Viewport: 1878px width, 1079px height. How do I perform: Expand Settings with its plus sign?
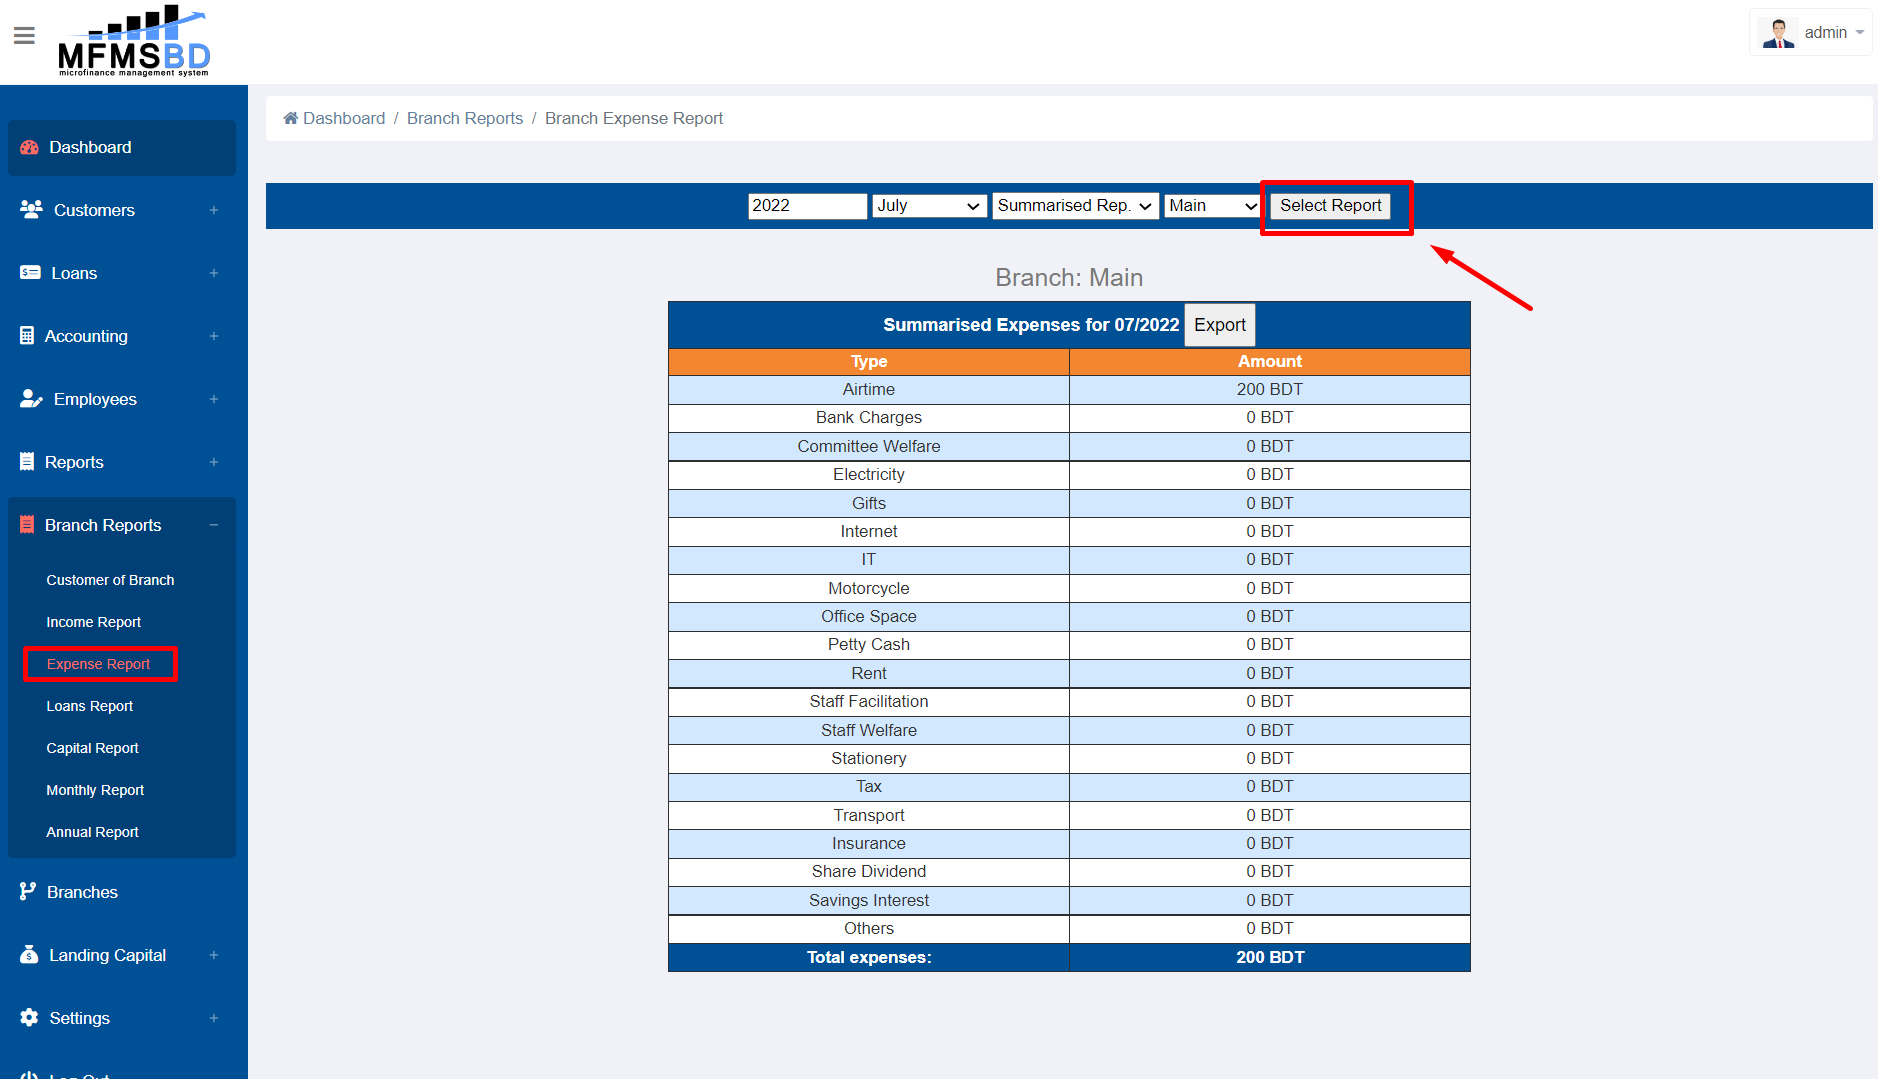[x=214, y=1018]
